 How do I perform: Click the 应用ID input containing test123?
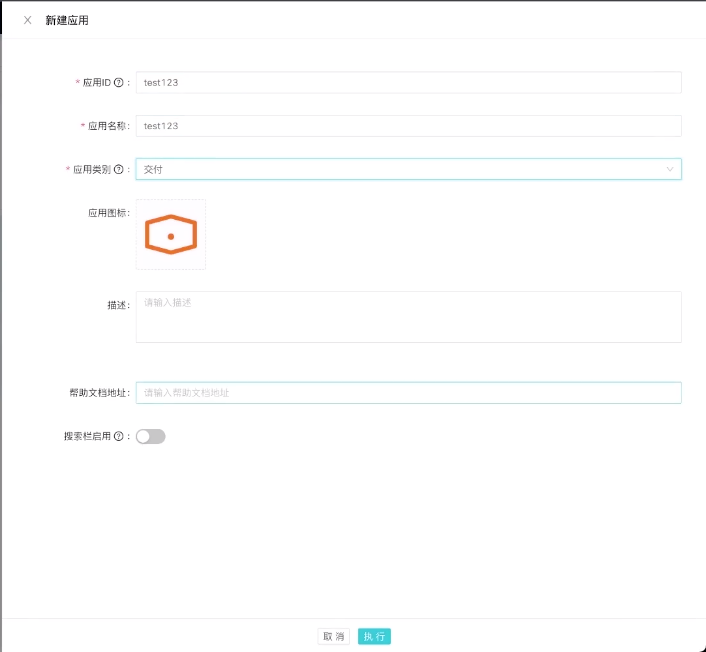pos(408,83)
